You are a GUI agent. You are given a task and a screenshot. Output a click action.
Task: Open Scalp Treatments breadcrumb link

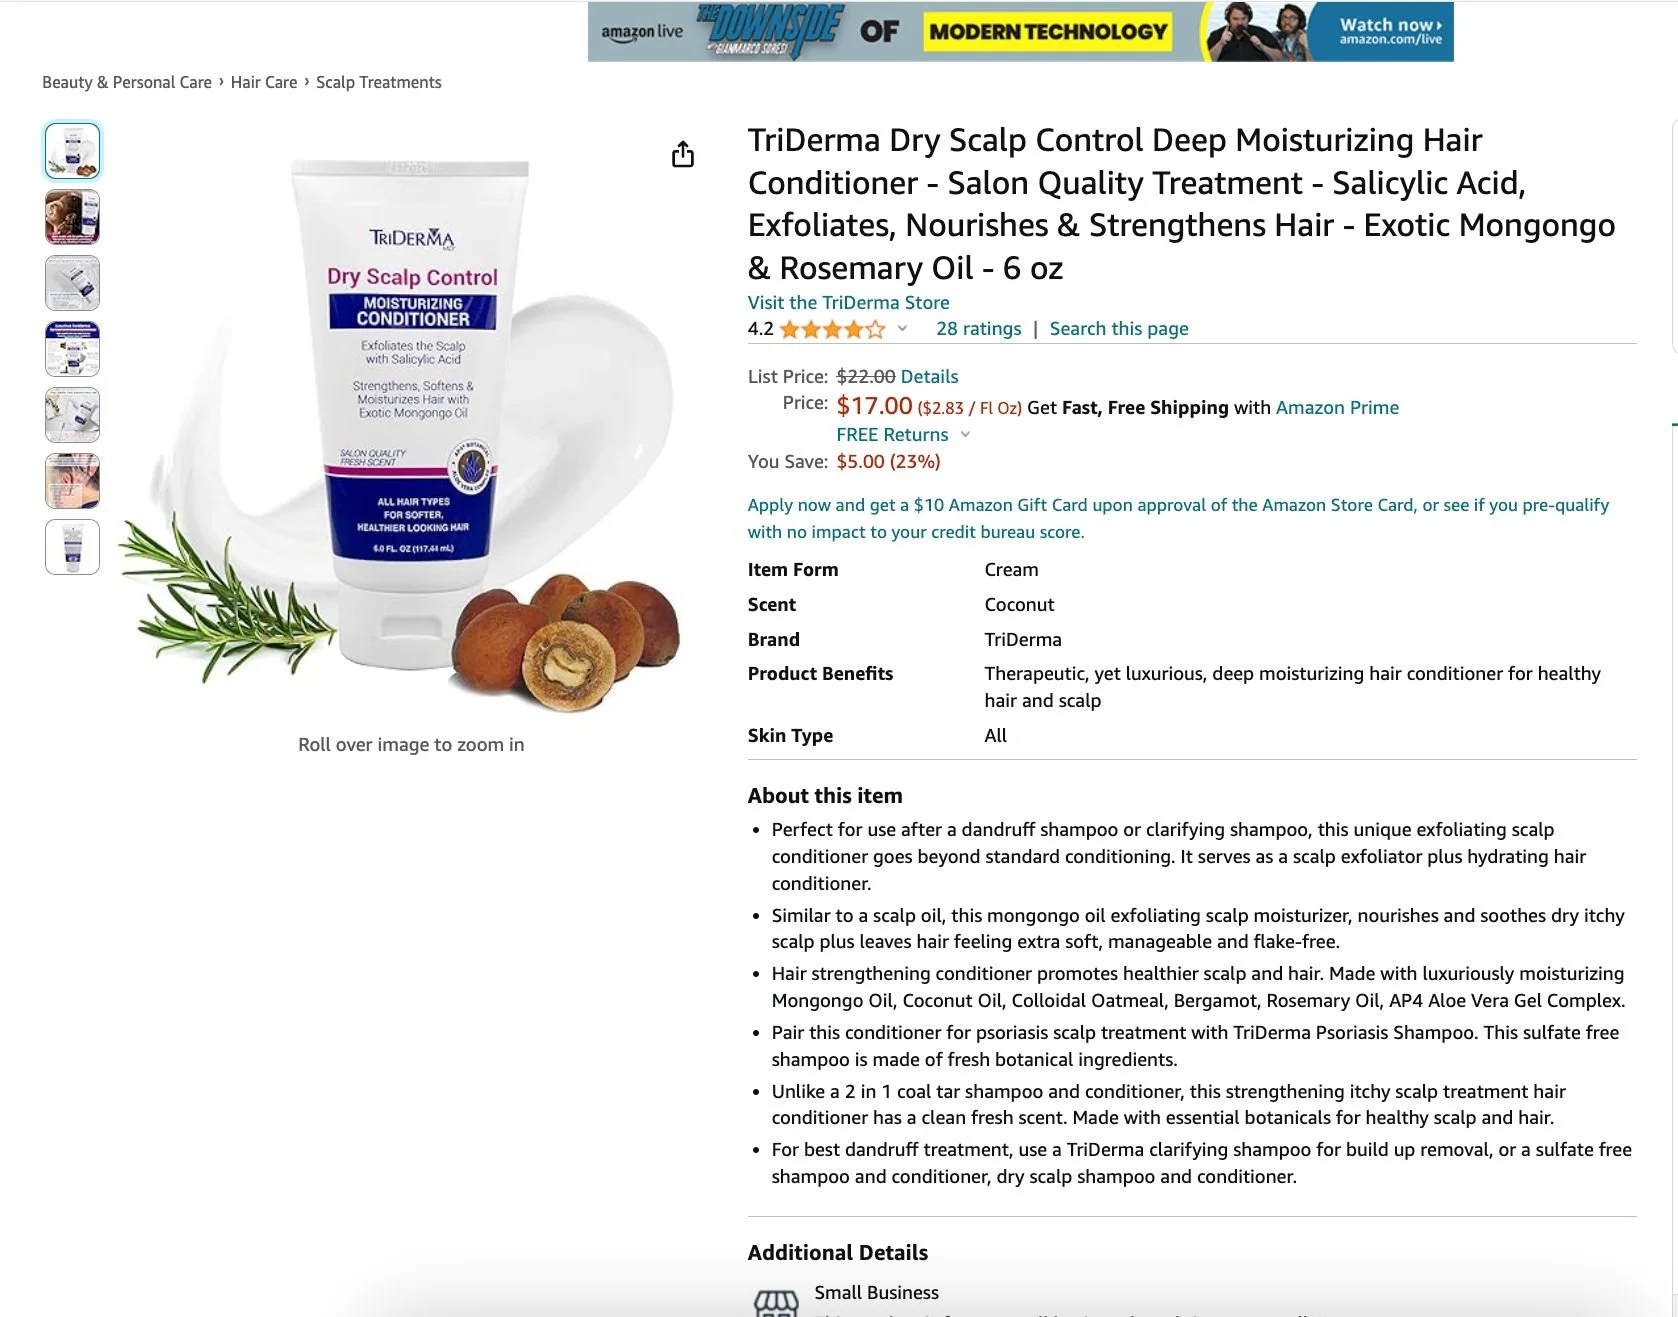point(379,82)
